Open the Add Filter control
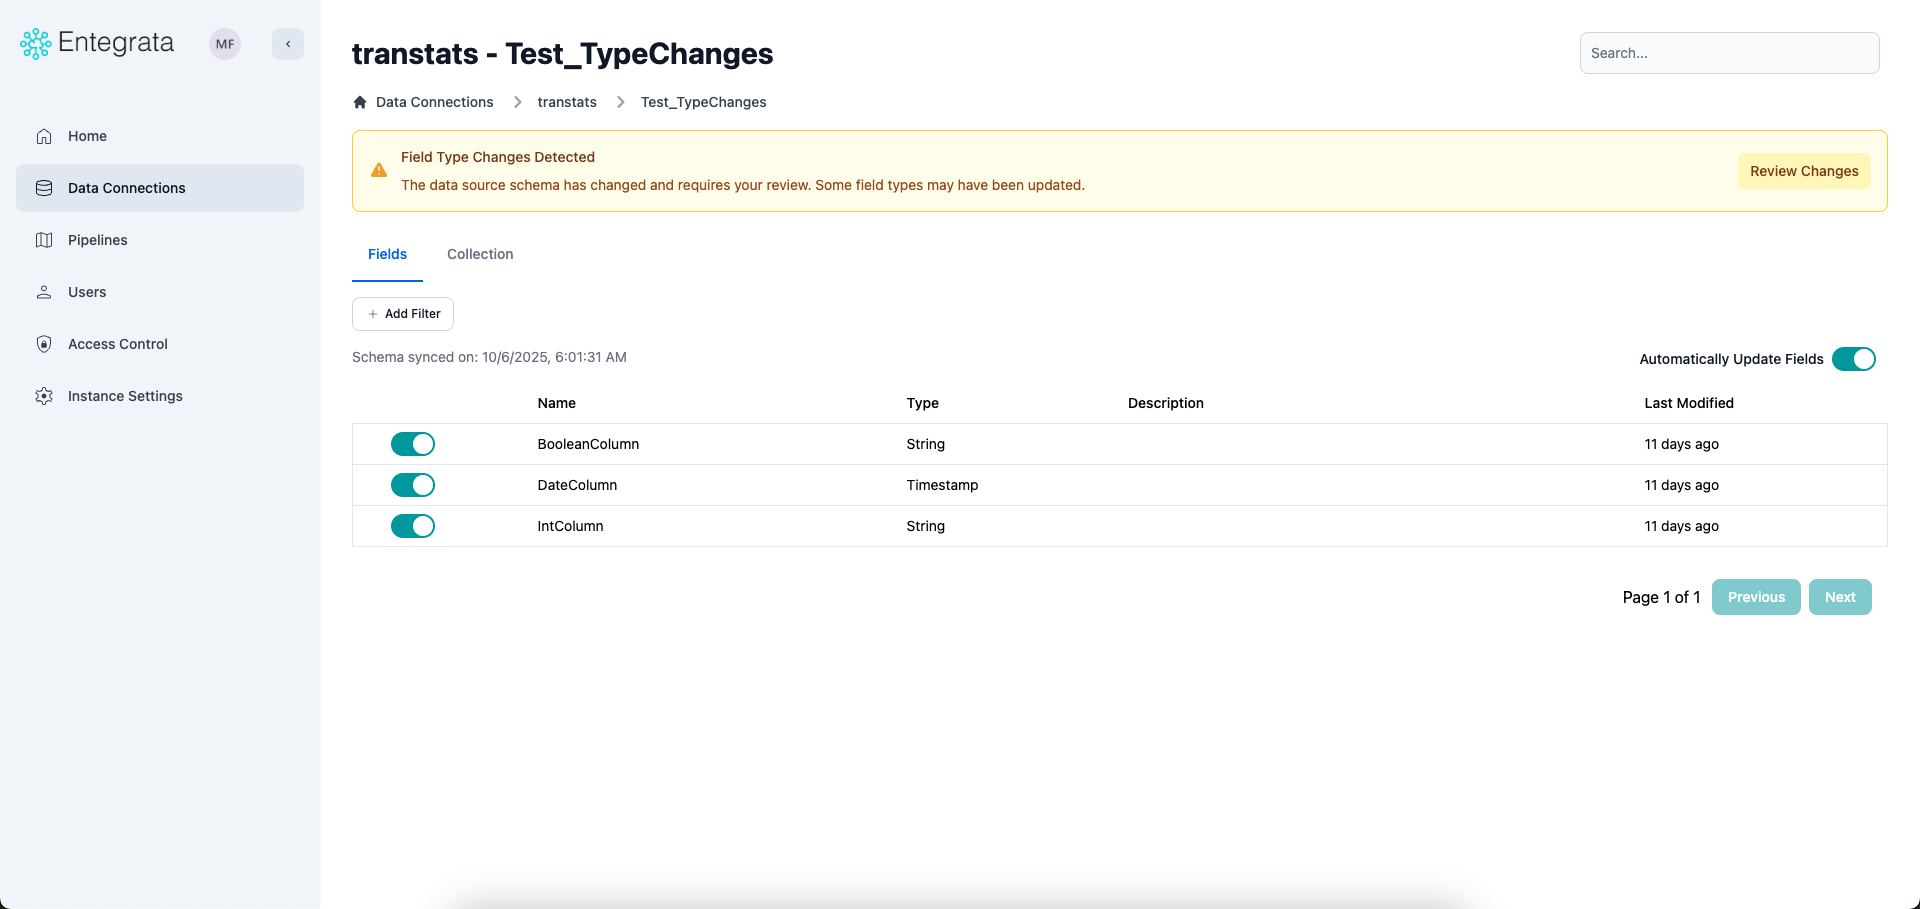 click(402, 313)
